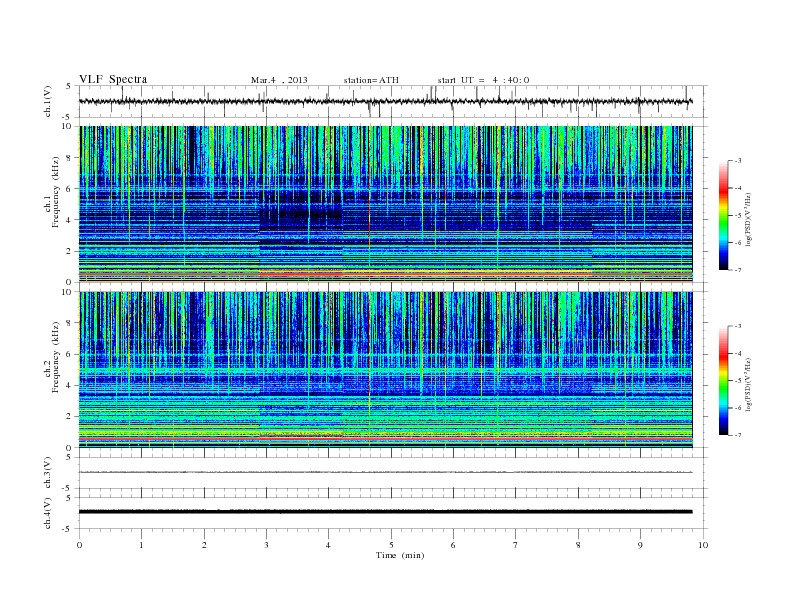Click time-axis tick label "1"
This screenshot has width=792, height=612.
[141, 545]
